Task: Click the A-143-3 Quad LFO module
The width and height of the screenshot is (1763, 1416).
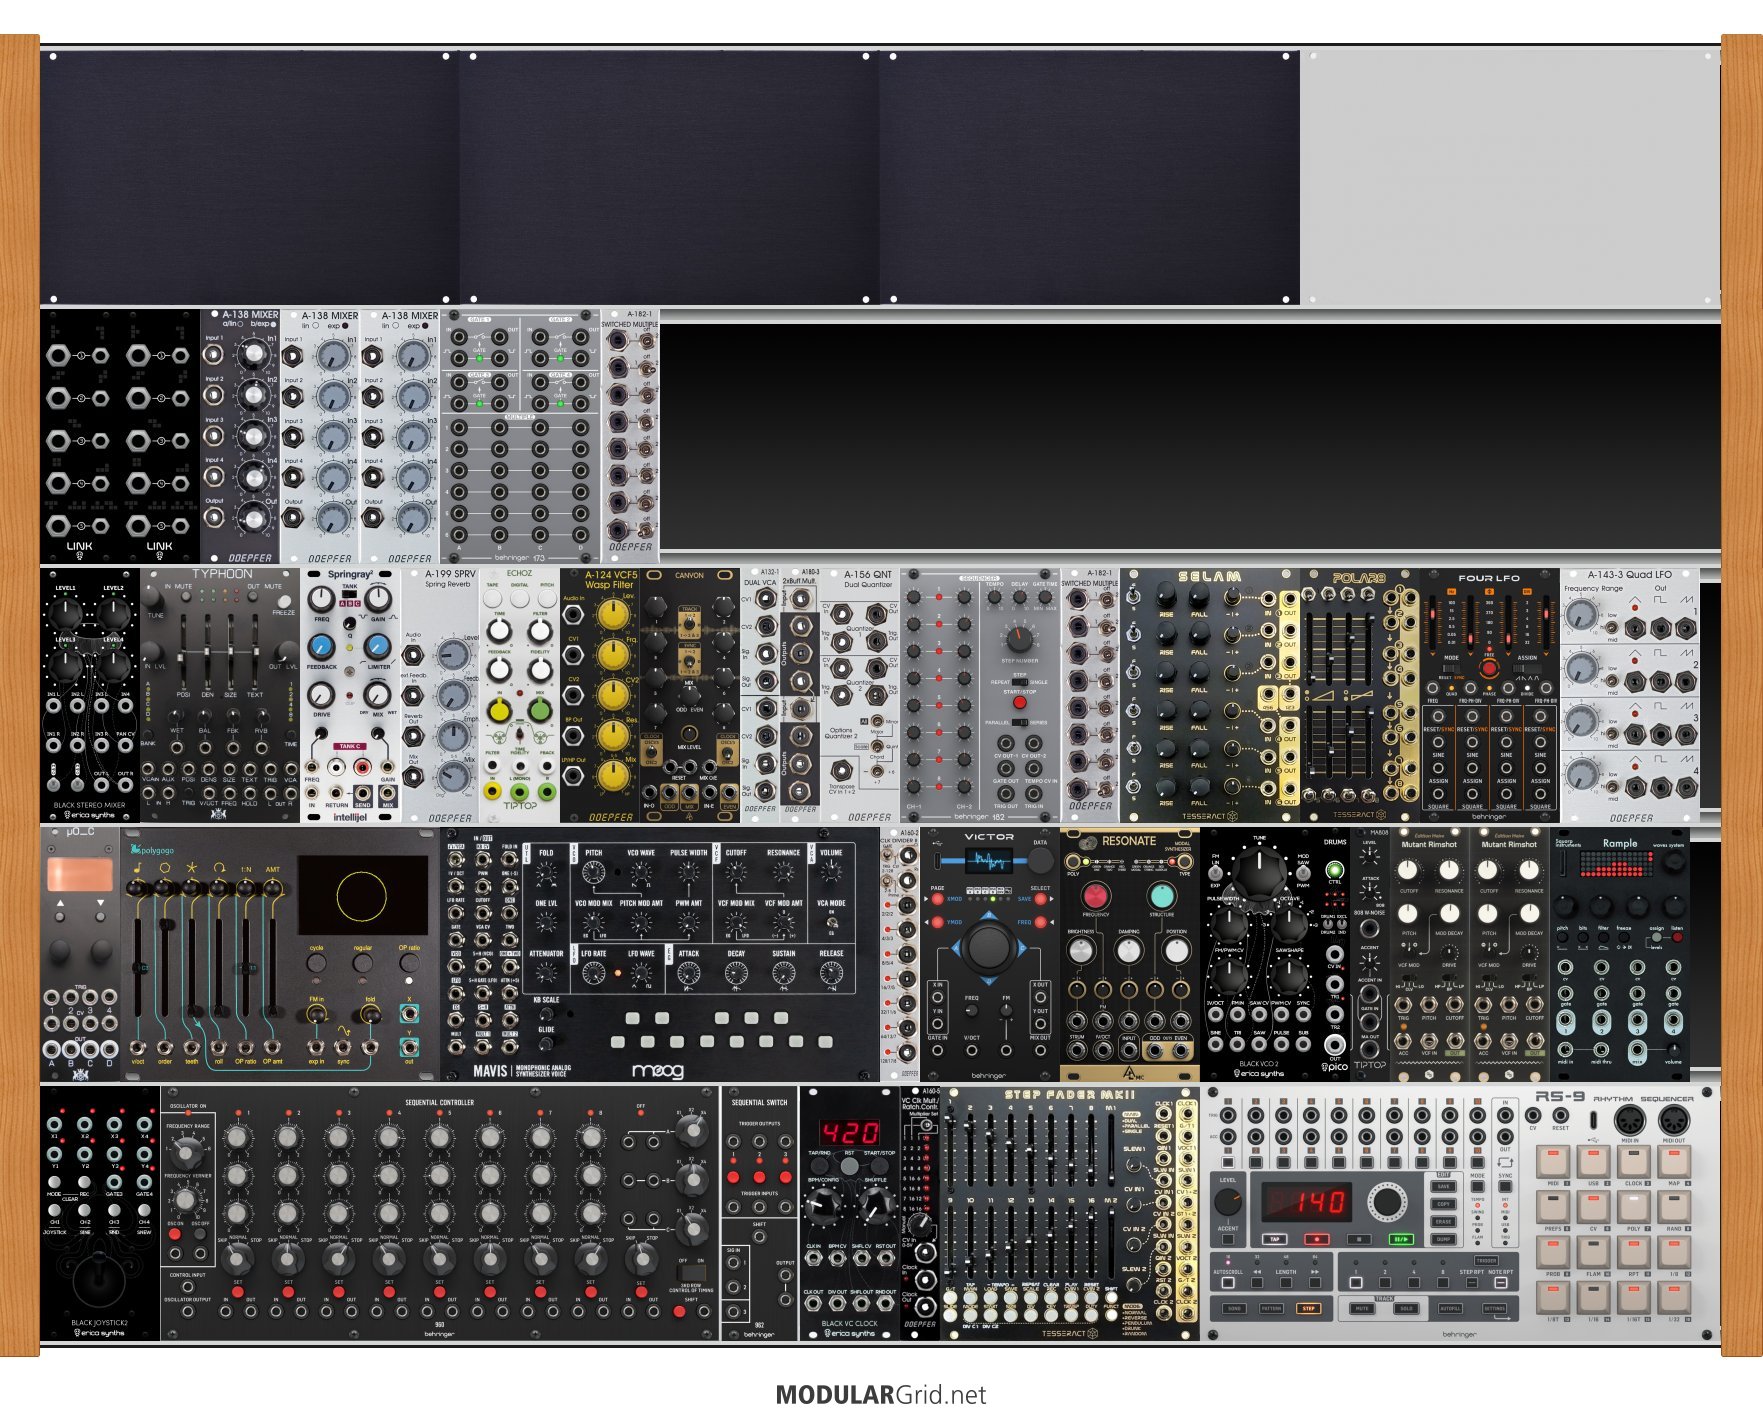Action: coord(1630,696)
